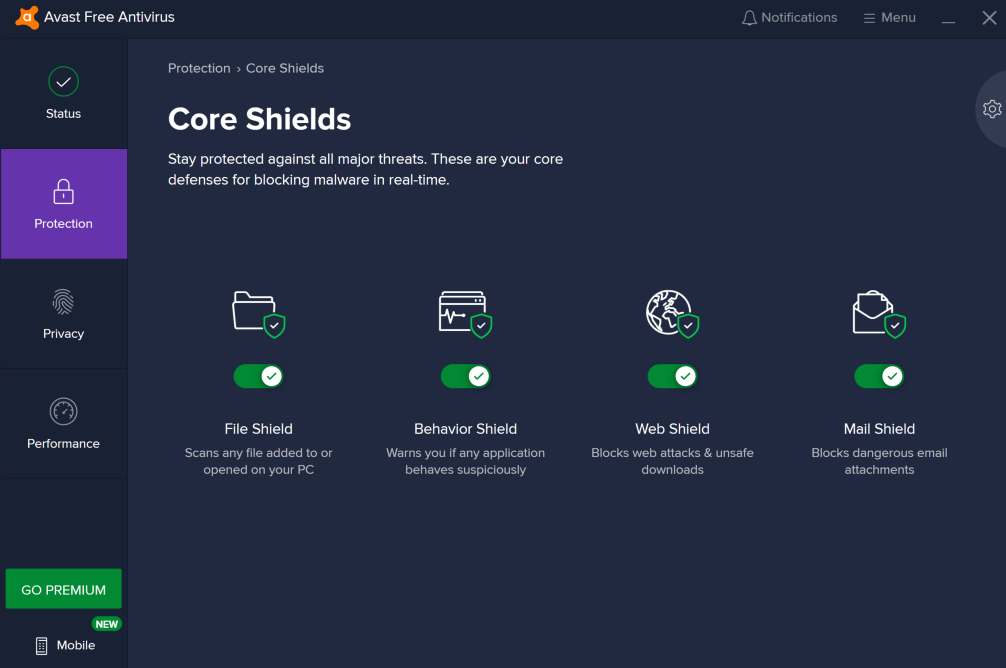Click the File Shield folder icon

click(257, 312)
